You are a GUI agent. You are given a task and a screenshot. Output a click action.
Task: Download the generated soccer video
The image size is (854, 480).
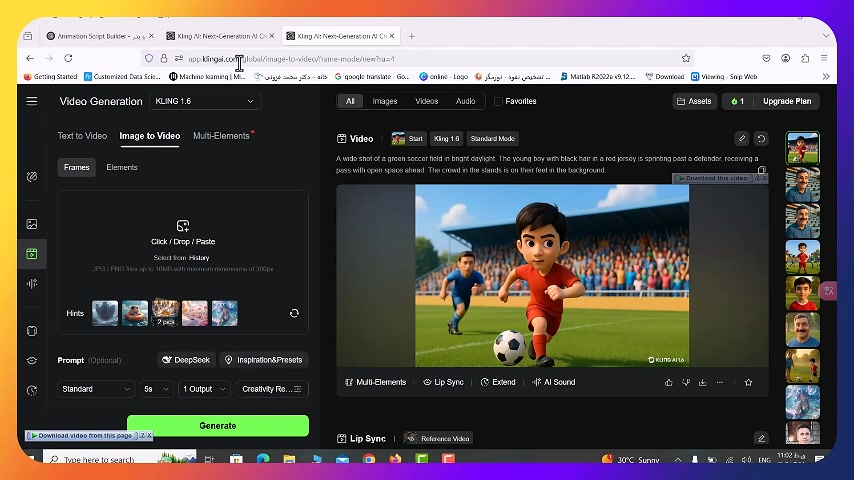click(x=703, y=382)
